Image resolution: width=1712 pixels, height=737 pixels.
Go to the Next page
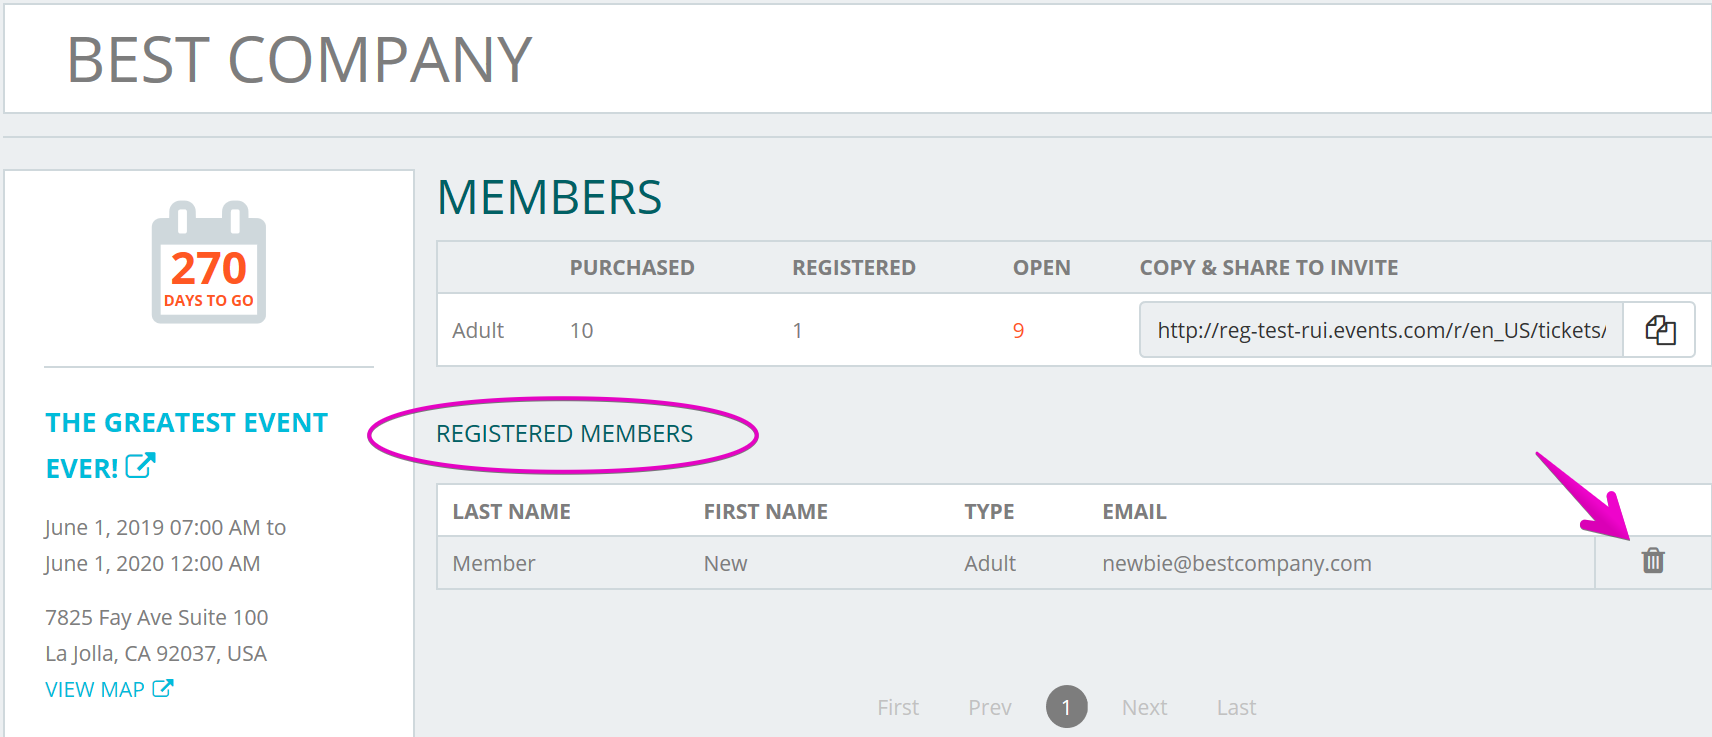(x=1144, y=707)
